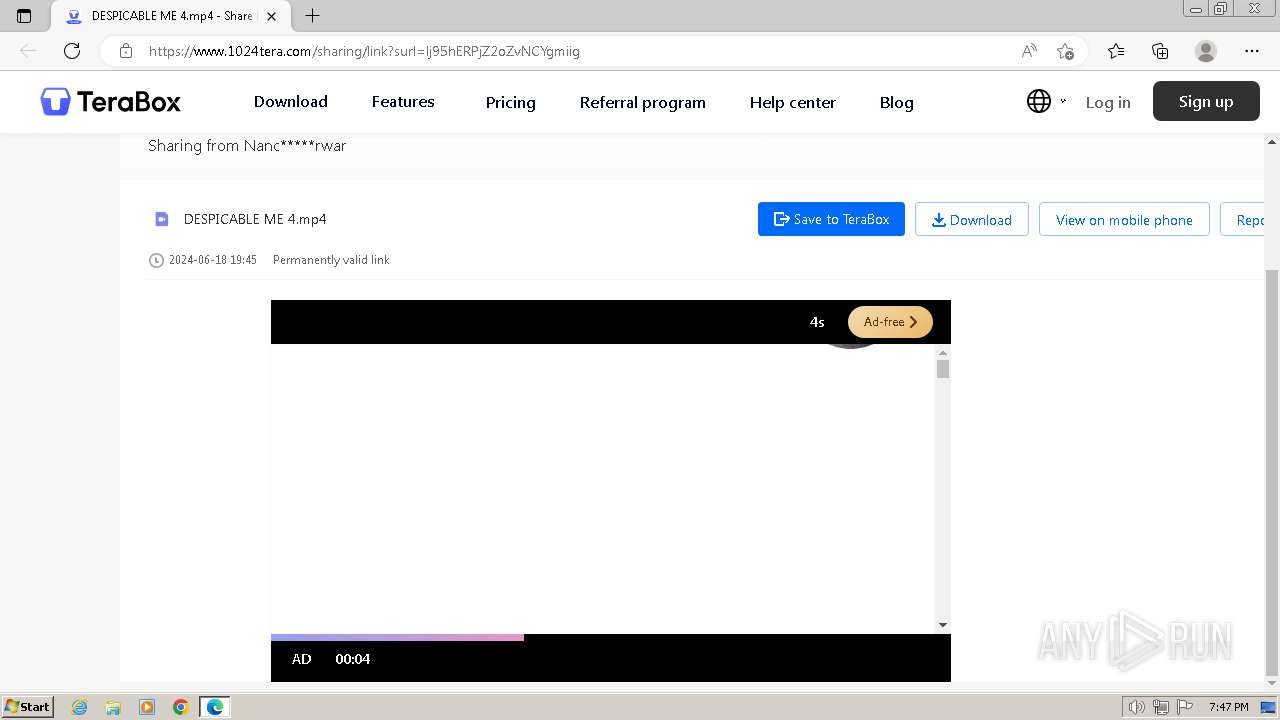Click the ad progress bar
The image size is (1280, 720).
pos(610,637)
